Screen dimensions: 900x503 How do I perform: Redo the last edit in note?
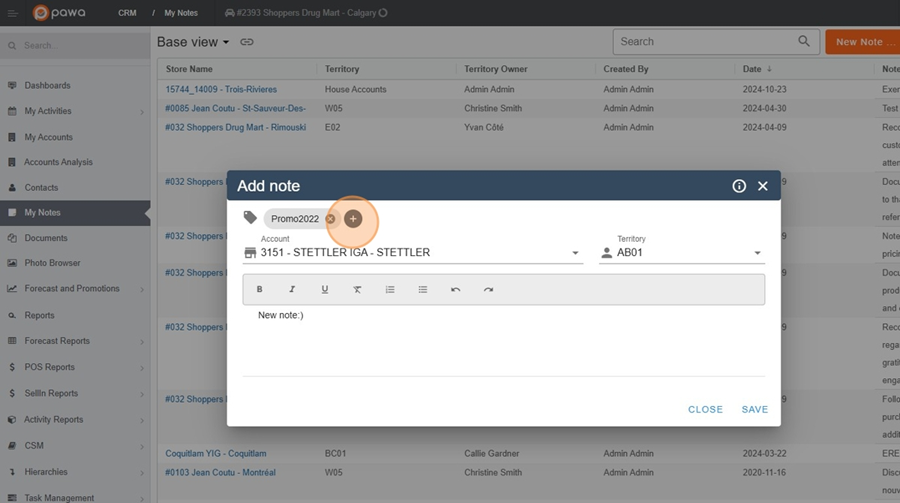tap(488, 289)
